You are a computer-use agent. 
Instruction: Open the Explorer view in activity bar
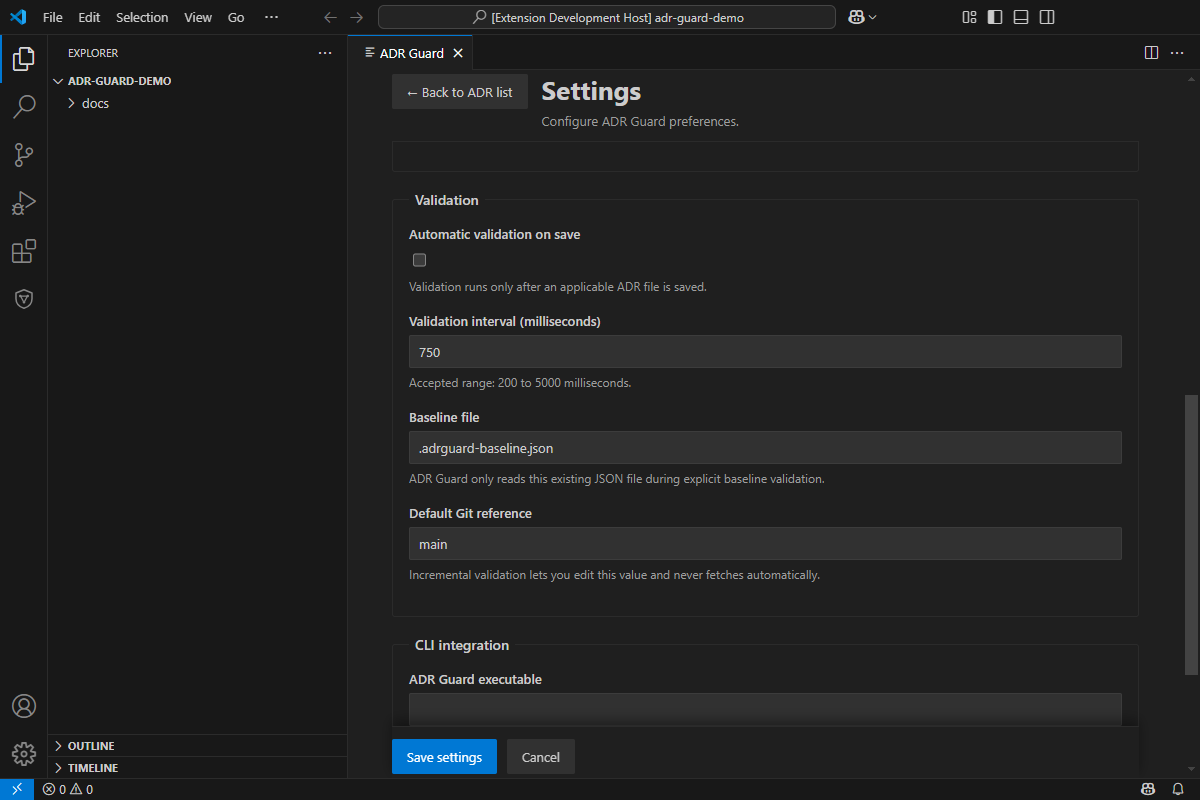[x=24, y=59]
